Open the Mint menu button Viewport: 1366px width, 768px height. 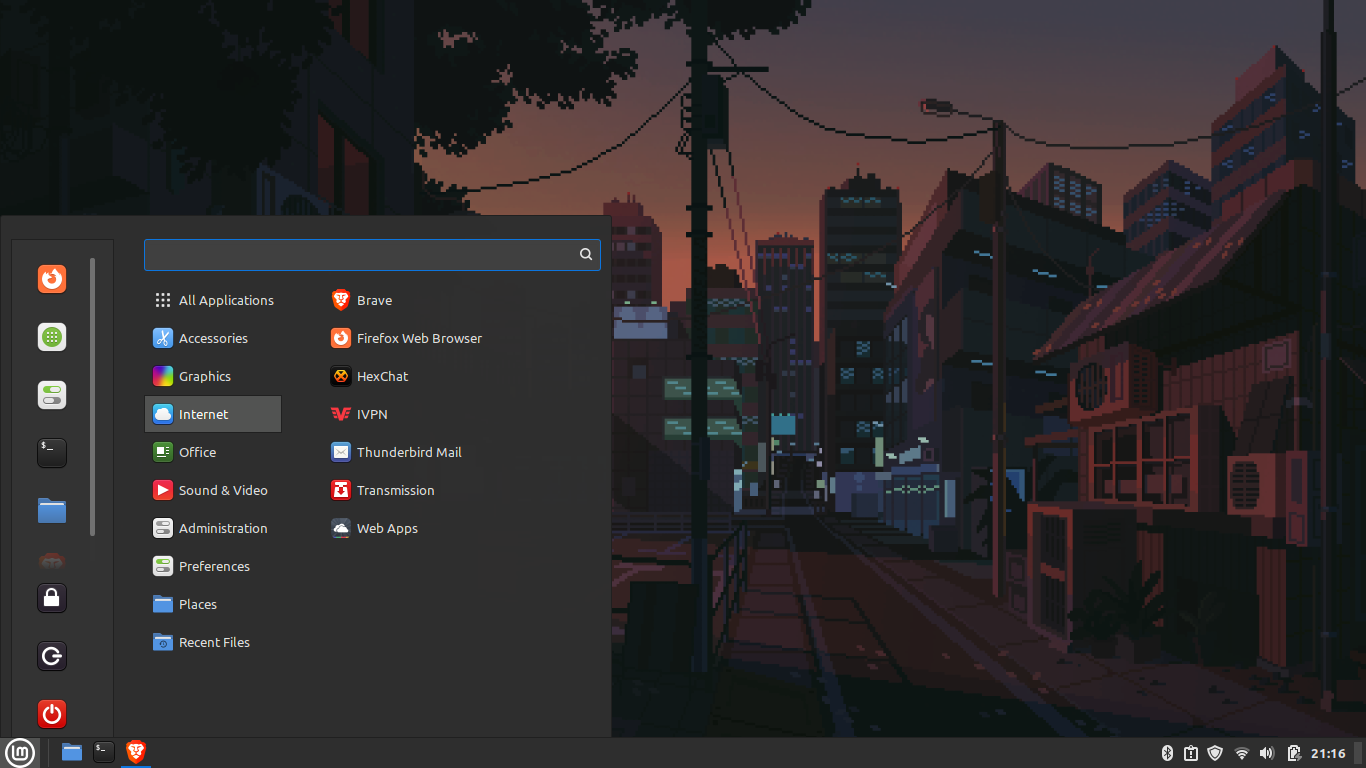pos(20,752)
